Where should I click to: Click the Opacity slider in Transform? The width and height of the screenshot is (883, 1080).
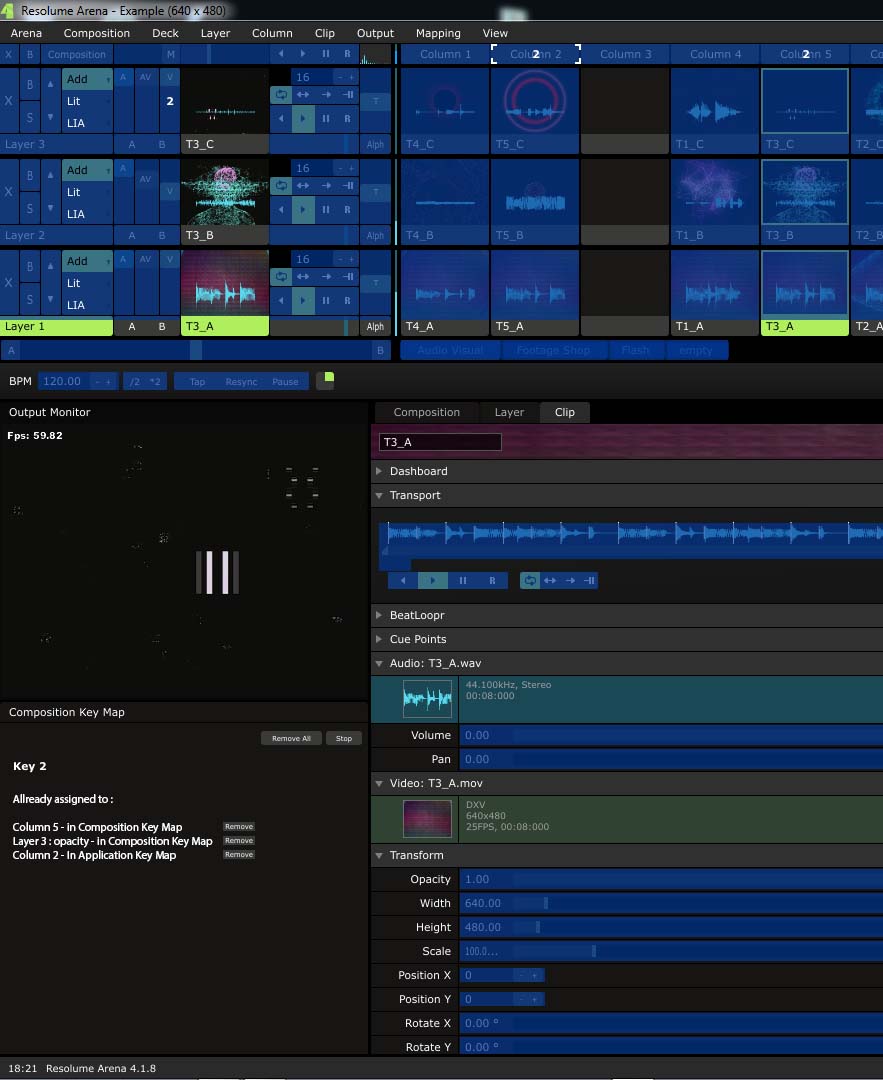(x=670, y=879)
